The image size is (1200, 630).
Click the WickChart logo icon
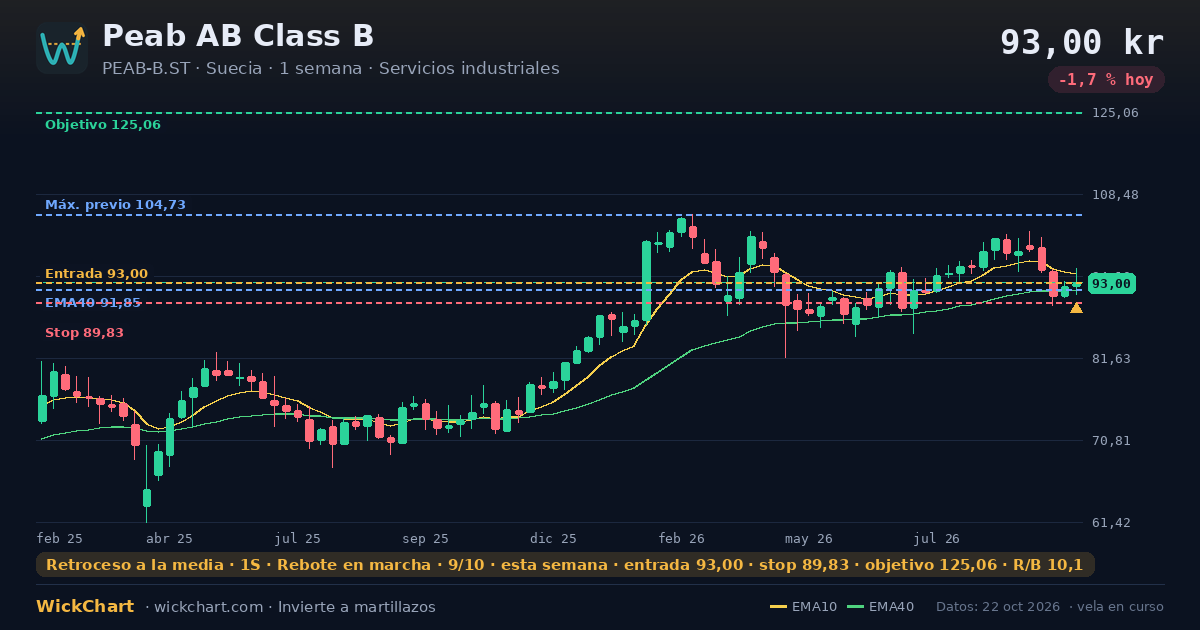point(62,48)
